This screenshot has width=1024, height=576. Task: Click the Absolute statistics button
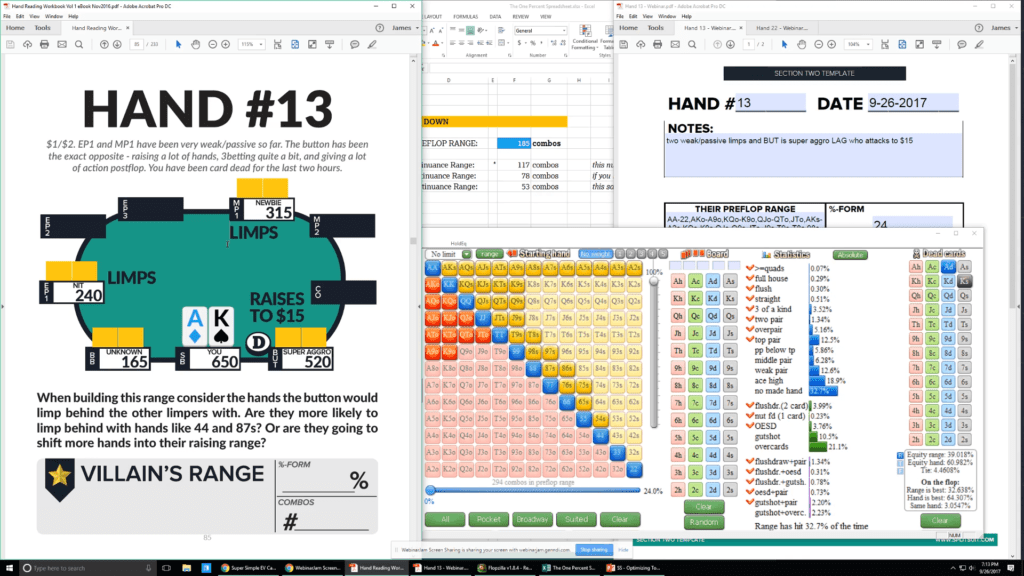850,255
